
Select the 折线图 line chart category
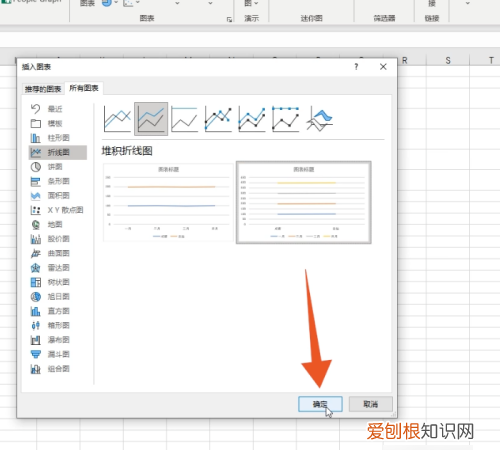tap(57, 152)
